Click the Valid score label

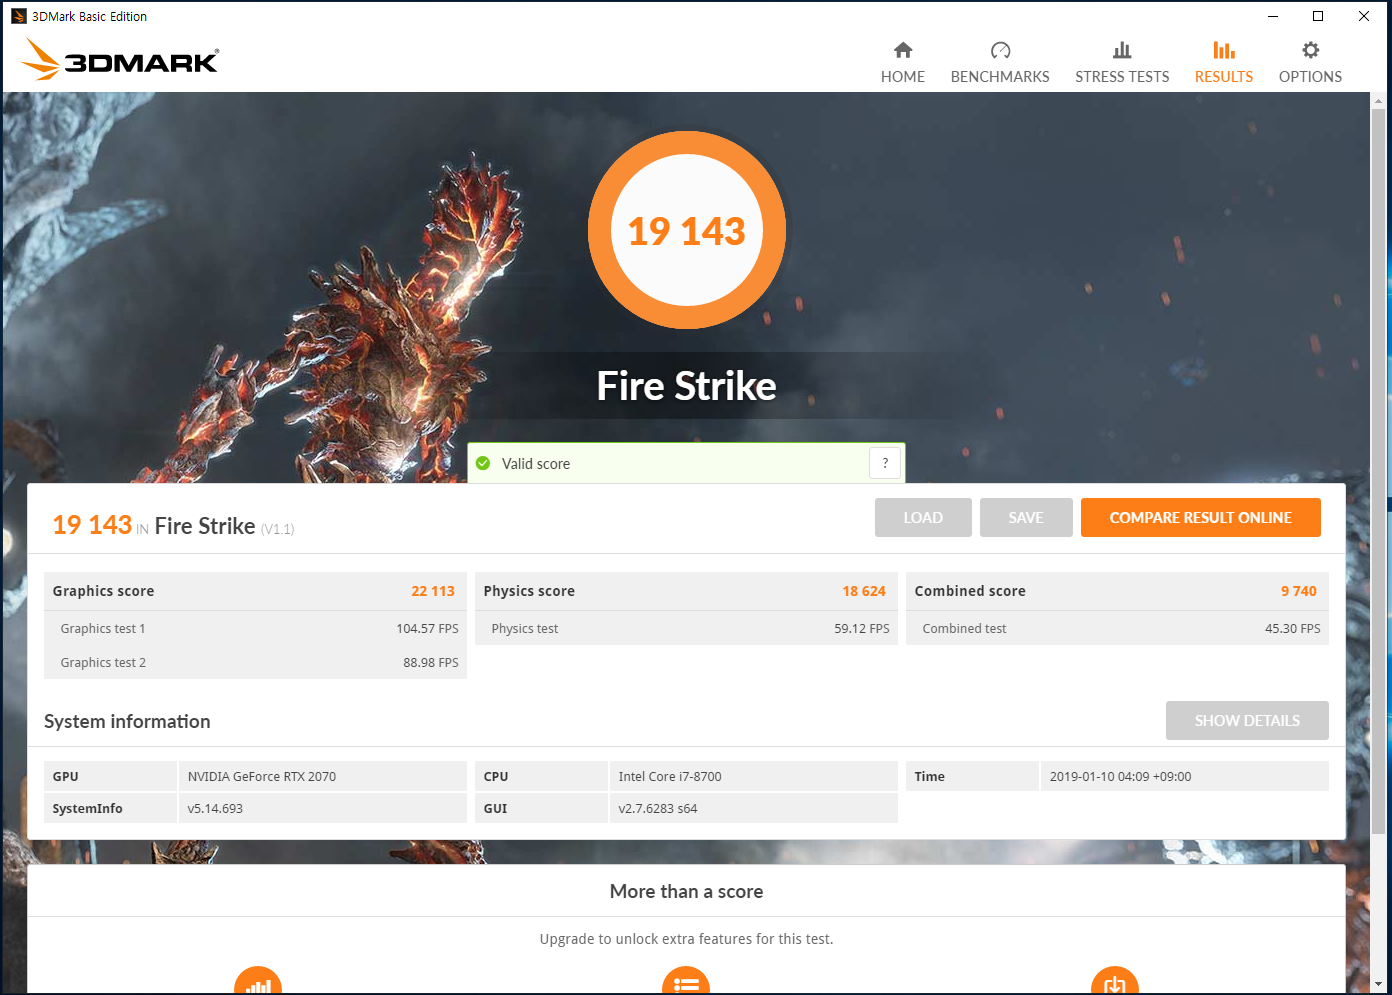[x=536, y=464]
